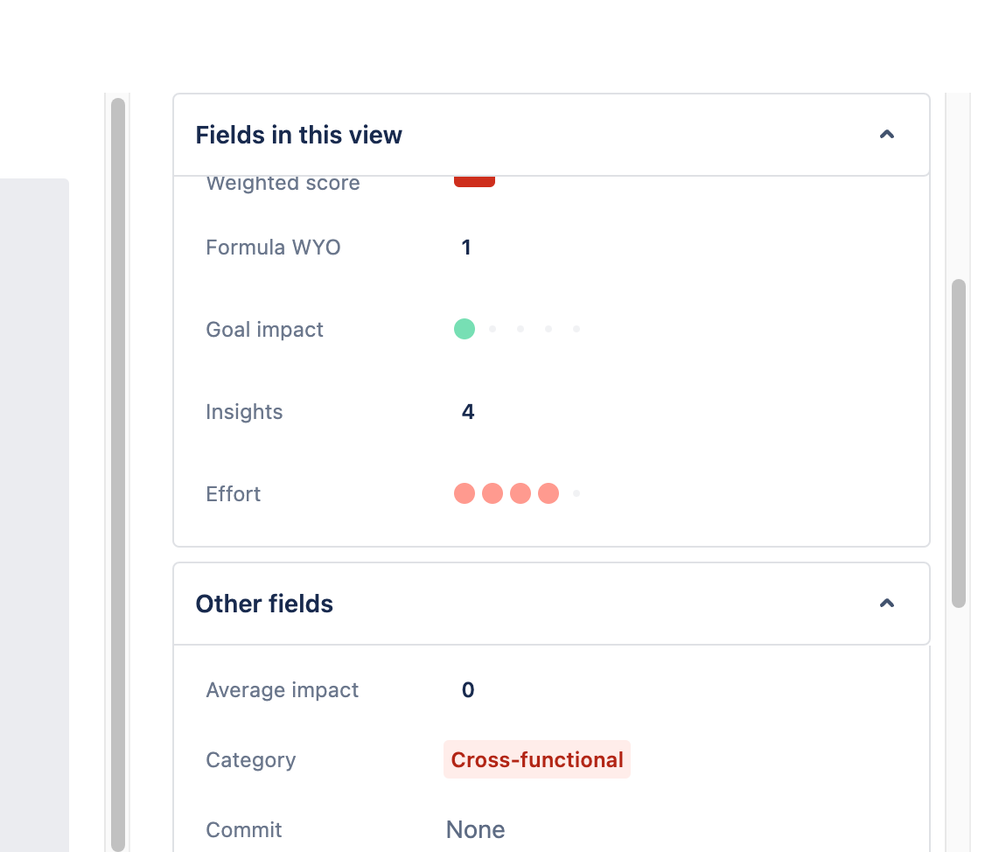The image size is (999, 852).
Task: Set Goal impact rating to two dots
Action: pos(492,329)
